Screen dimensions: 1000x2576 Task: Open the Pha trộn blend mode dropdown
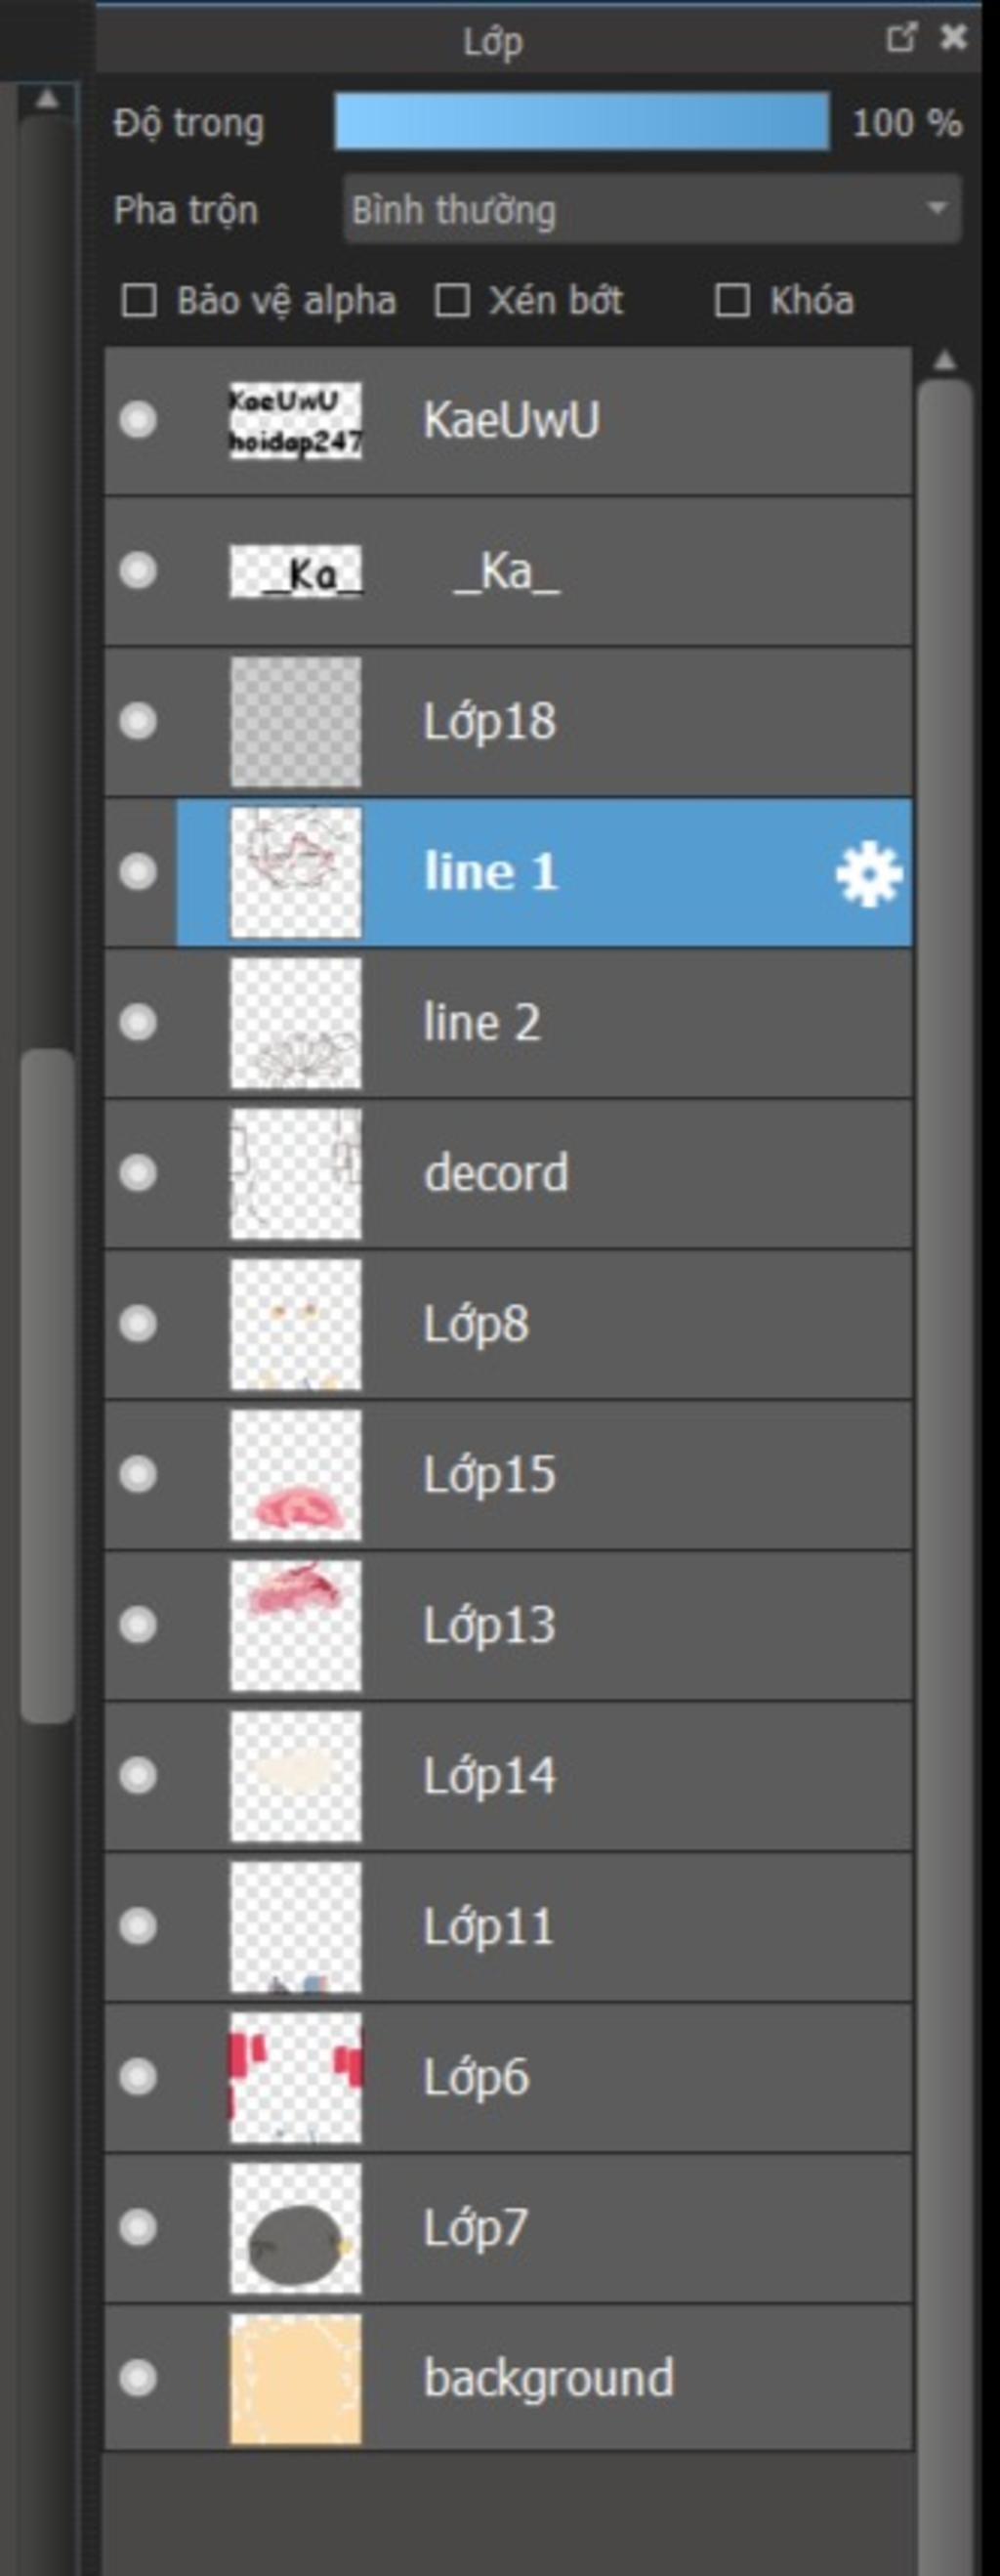(651, 210)
